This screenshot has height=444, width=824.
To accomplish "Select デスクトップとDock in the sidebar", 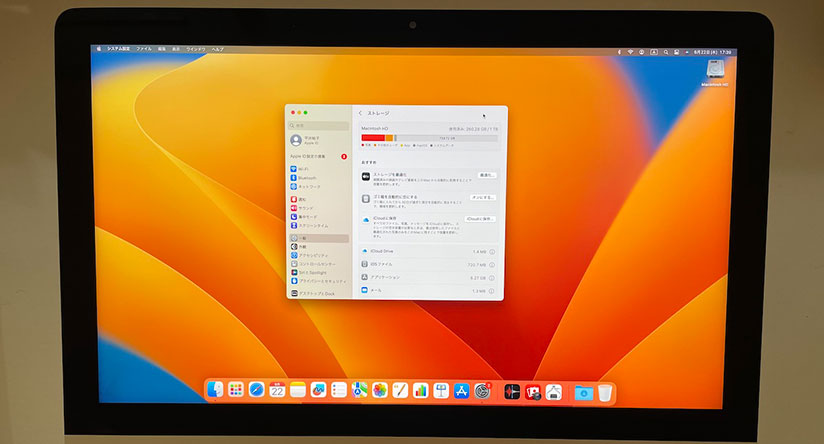I will click(318, 294).
